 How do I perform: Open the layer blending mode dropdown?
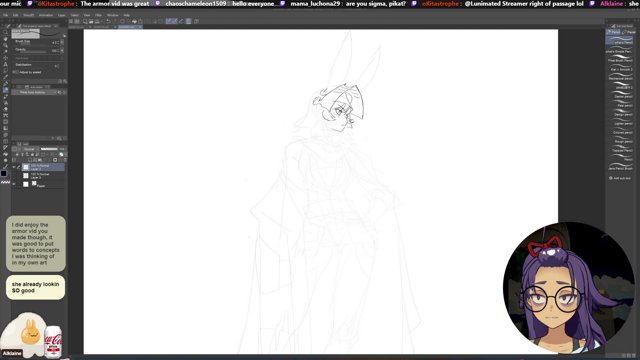click(x=30, y=149)
